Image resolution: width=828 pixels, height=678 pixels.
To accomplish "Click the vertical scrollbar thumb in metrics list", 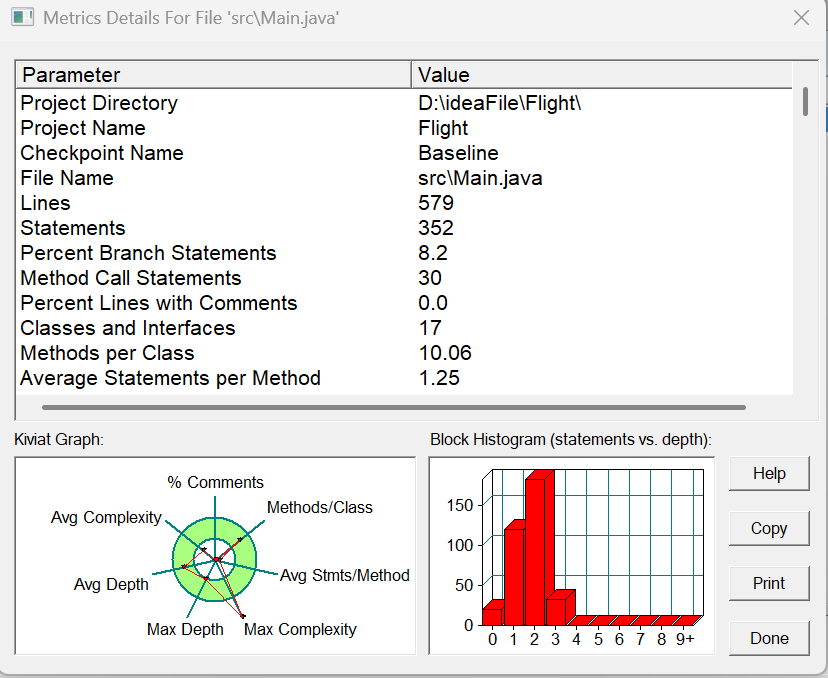I will 805,101.
